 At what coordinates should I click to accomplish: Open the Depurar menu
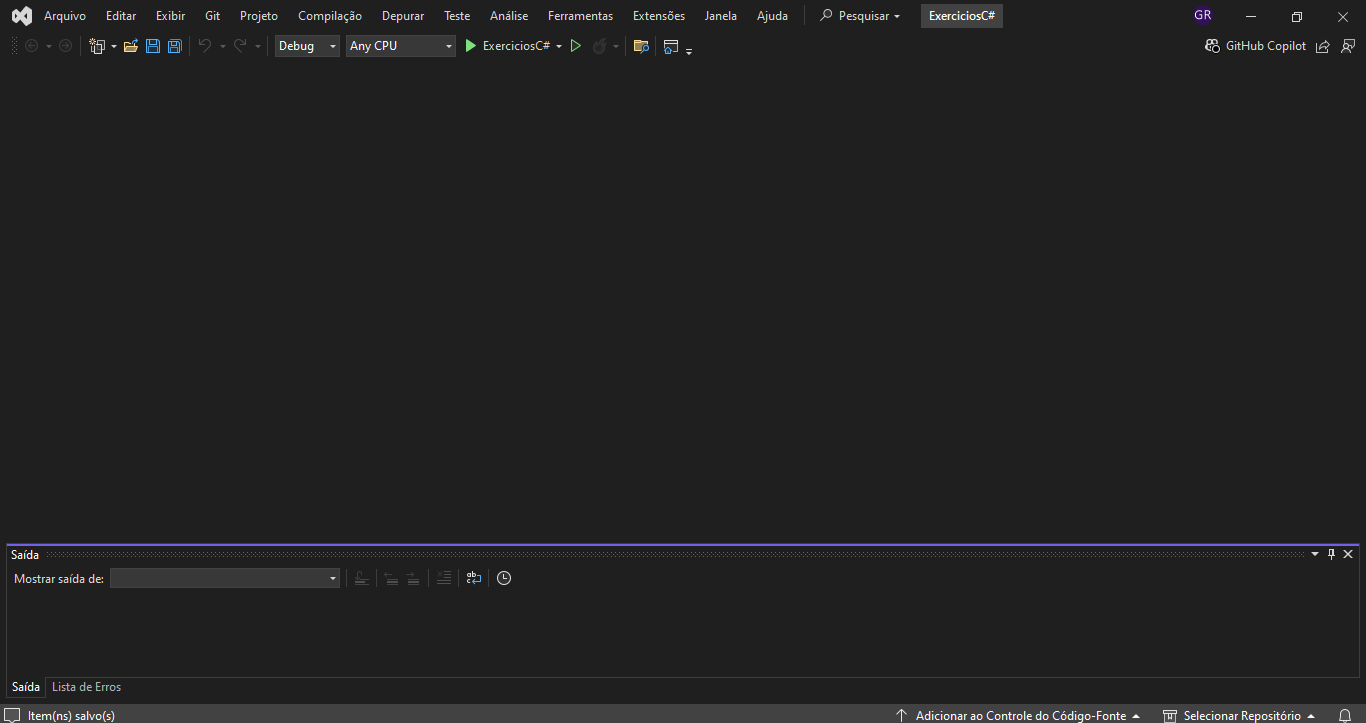tap(403, 16)
